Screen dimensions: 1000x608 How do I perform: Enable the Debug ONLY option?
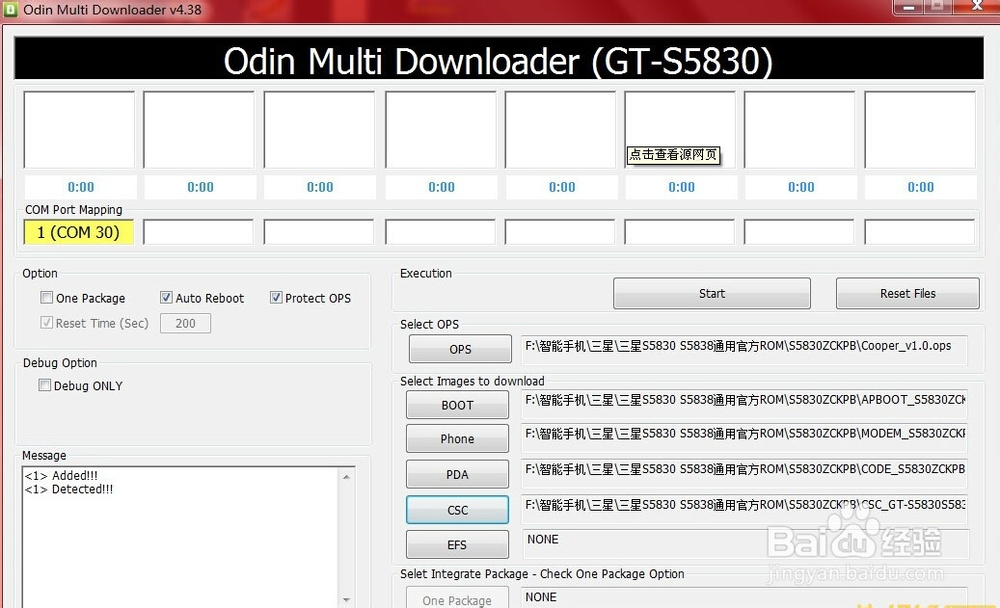point(45,385)
